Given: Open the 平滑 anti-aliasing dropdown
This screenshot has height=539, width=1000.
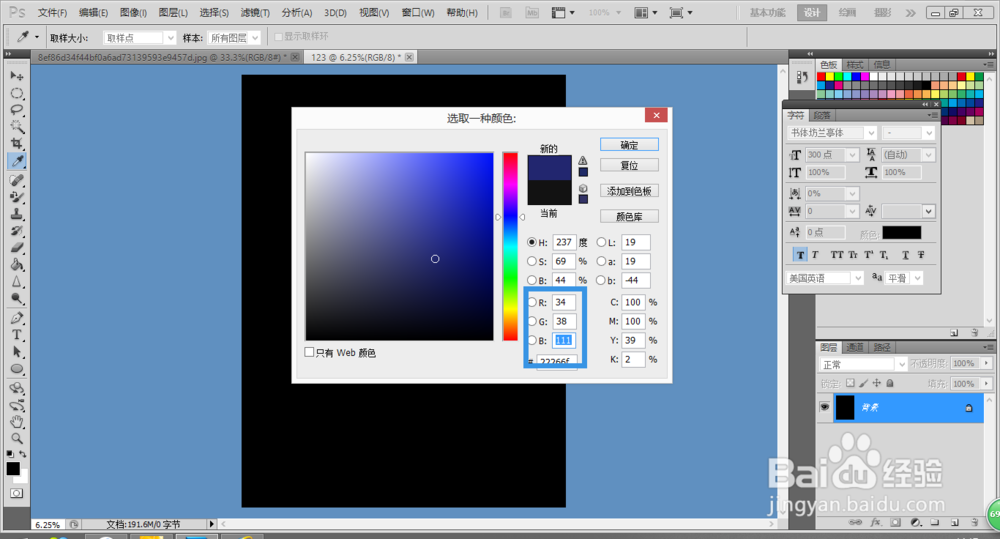Looking at the screenshot, I should tap(904, 278).
